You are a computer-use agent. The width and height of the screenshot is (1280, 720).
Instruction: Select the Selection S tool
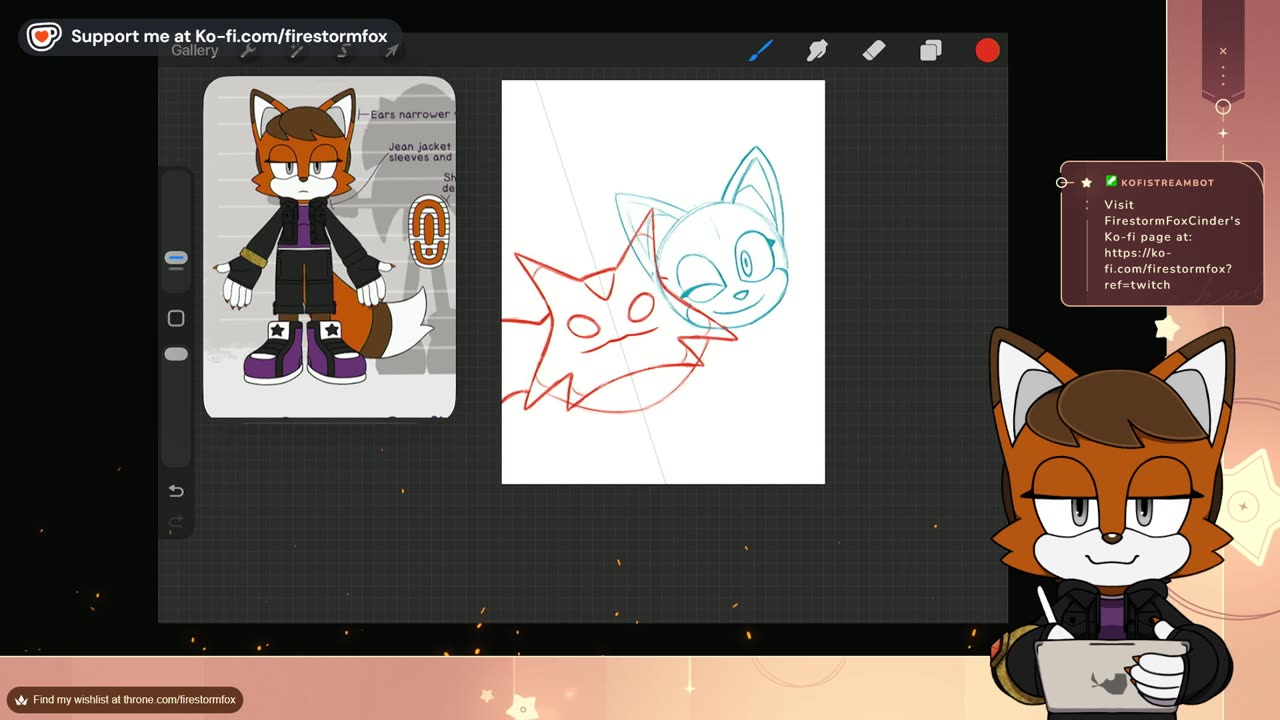point(344,50)
